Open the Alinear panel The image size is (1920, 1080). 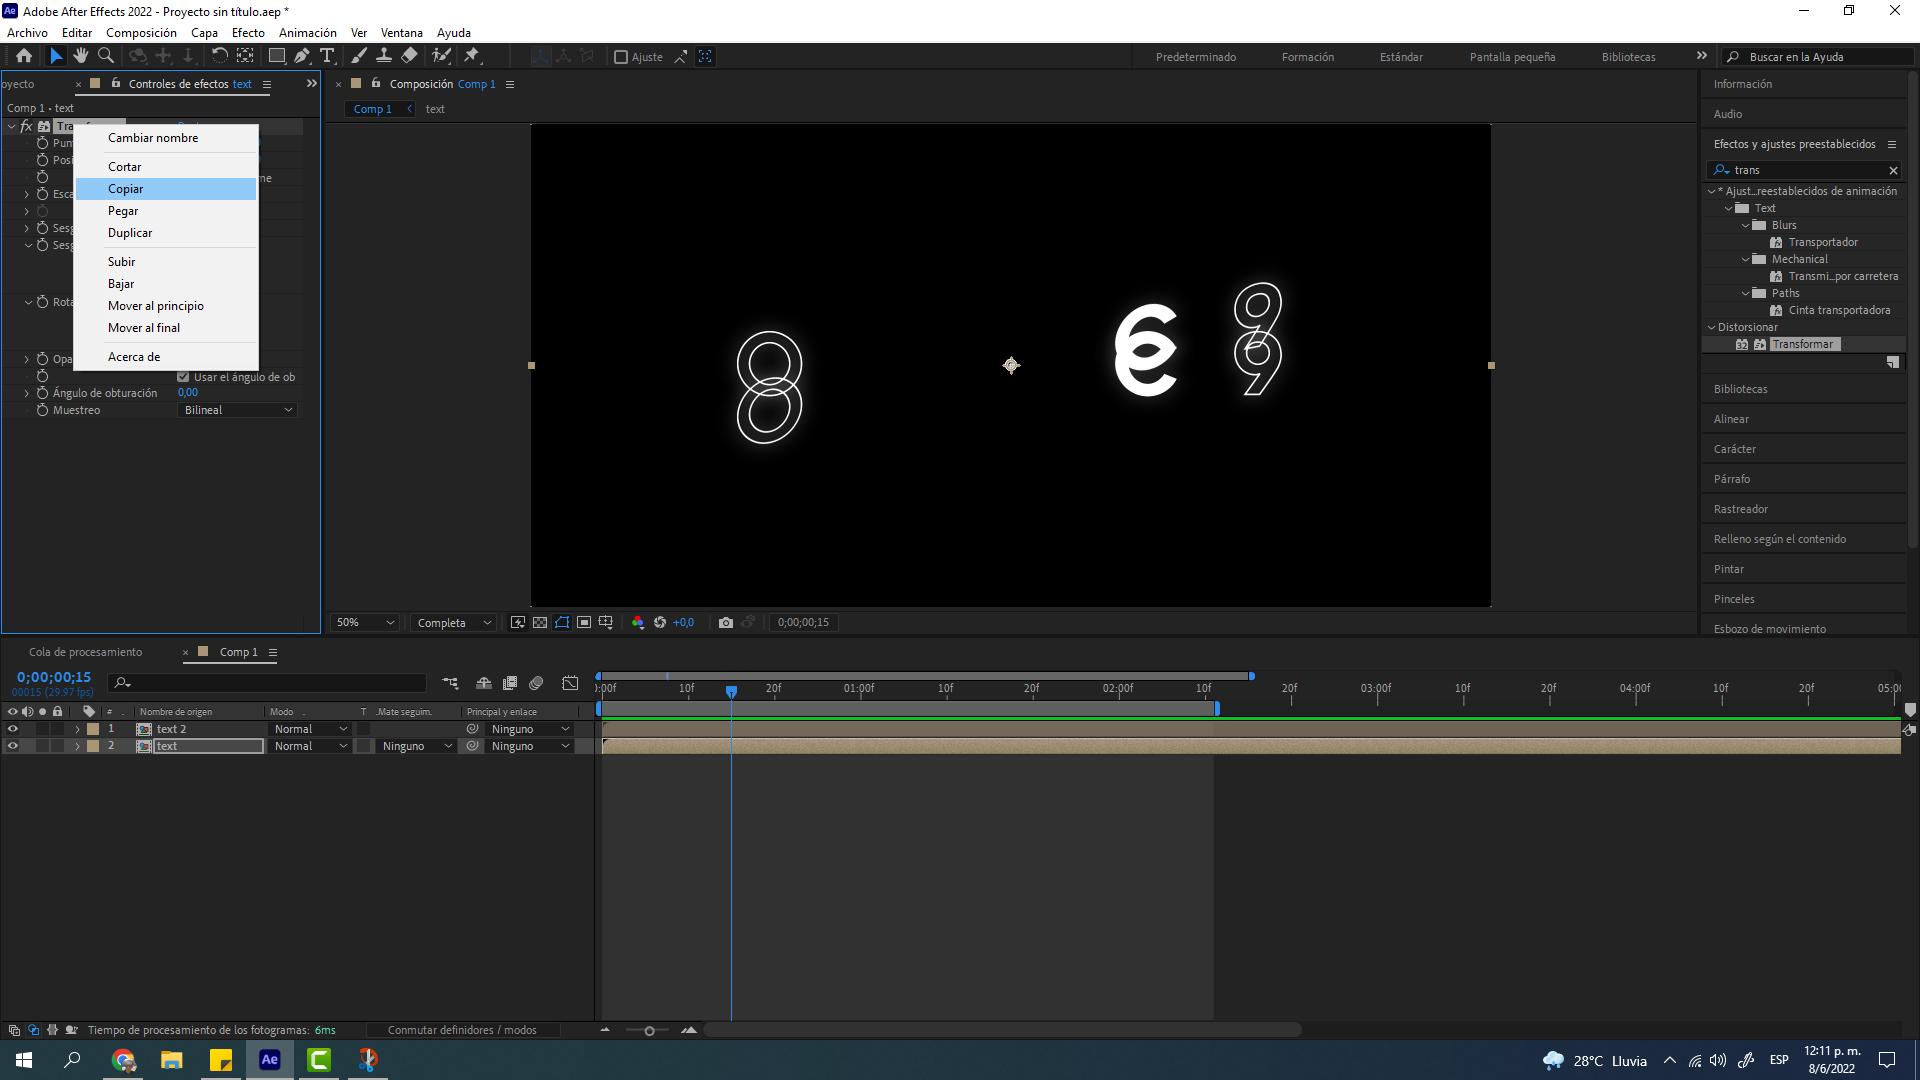click(1731, 419)
